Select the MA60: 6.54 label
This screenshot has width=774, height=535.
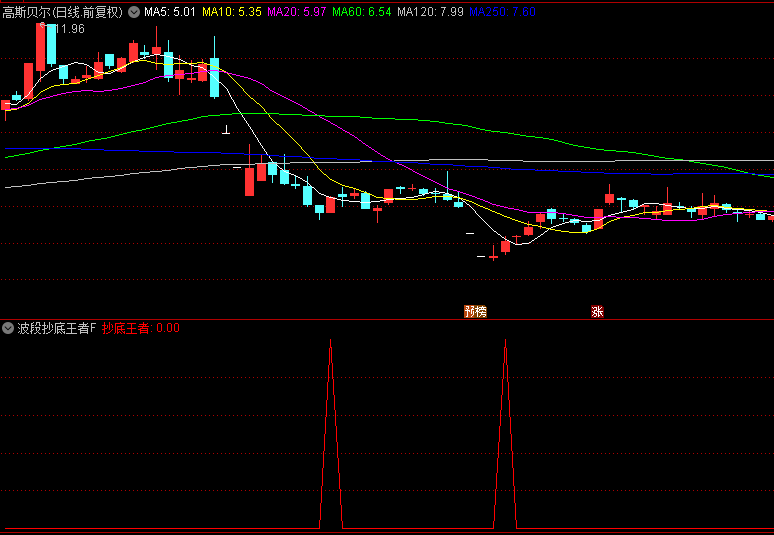[362, 12]
